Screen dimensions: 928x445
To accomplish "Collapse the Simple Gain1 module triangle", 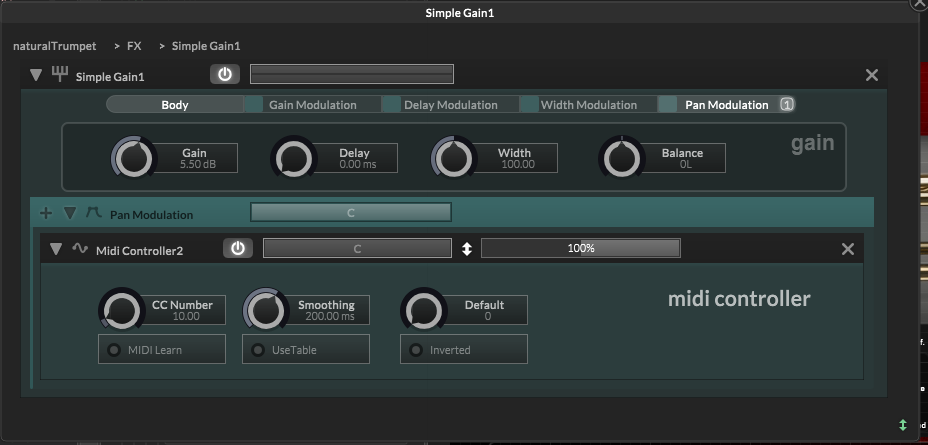I will pyautogui.click(x=37, y=75).
